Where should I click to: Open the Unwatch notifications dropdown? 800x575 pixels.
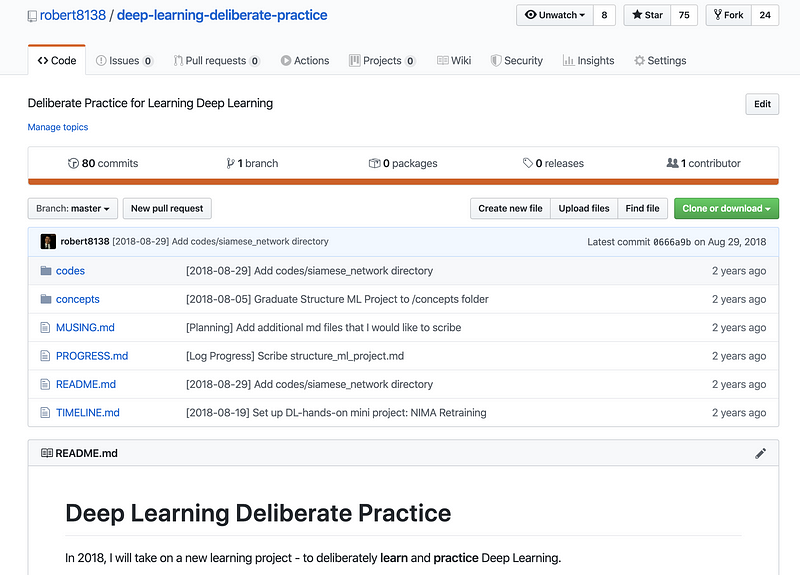[555, 15]
